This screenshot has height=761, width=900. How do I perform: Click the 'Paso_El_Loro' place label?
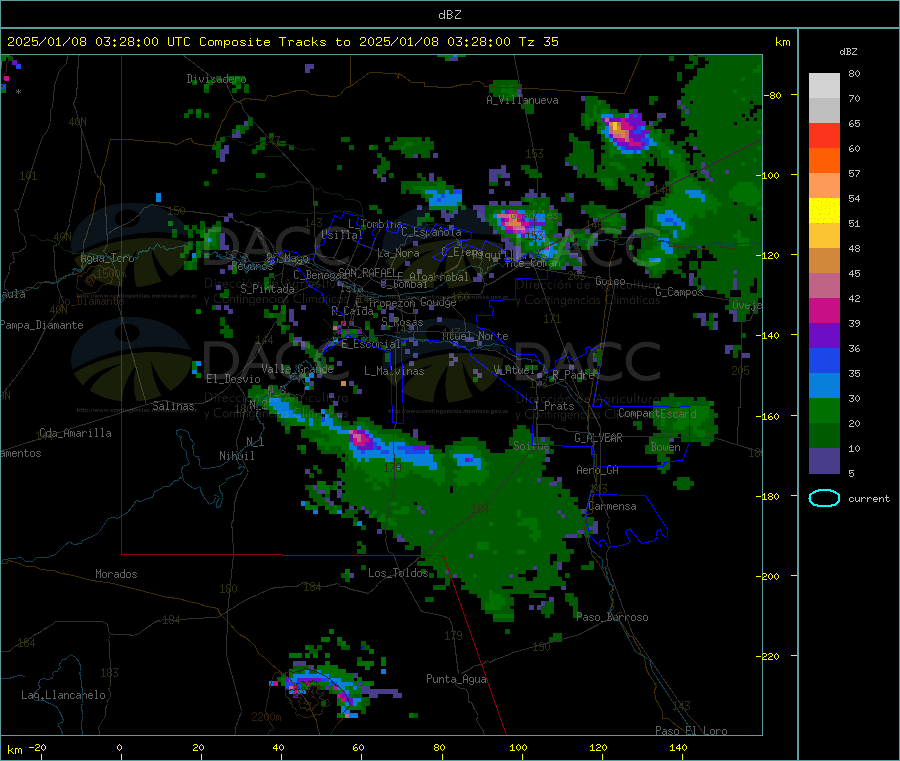point(691,731)
